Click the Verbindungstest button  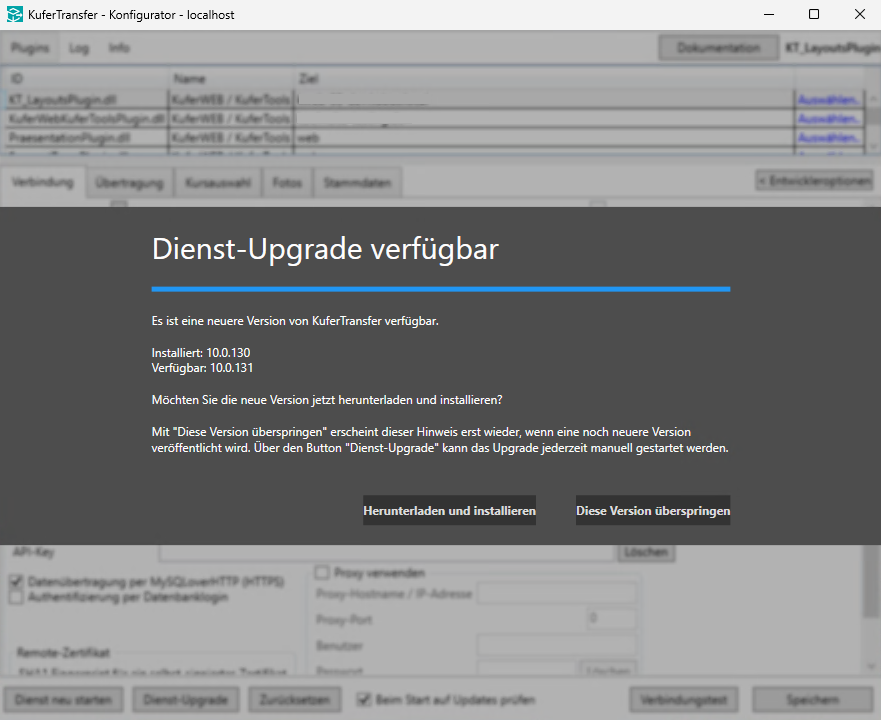coord(684,700)
